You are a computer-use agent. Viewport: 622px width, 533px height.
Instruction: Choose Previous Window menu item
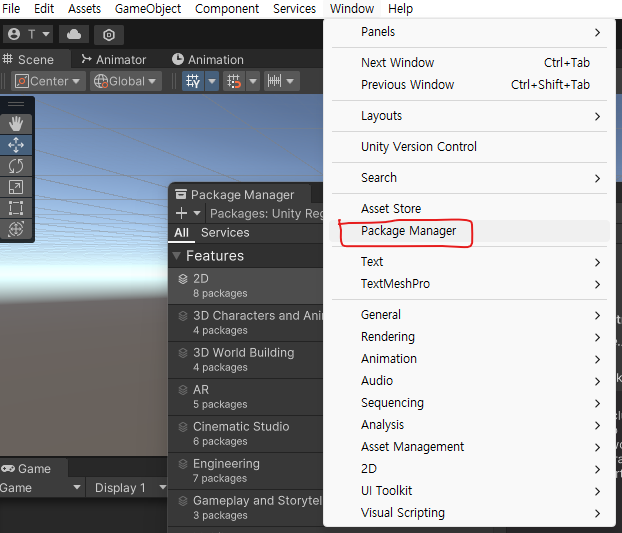click(x=469, y=85)
